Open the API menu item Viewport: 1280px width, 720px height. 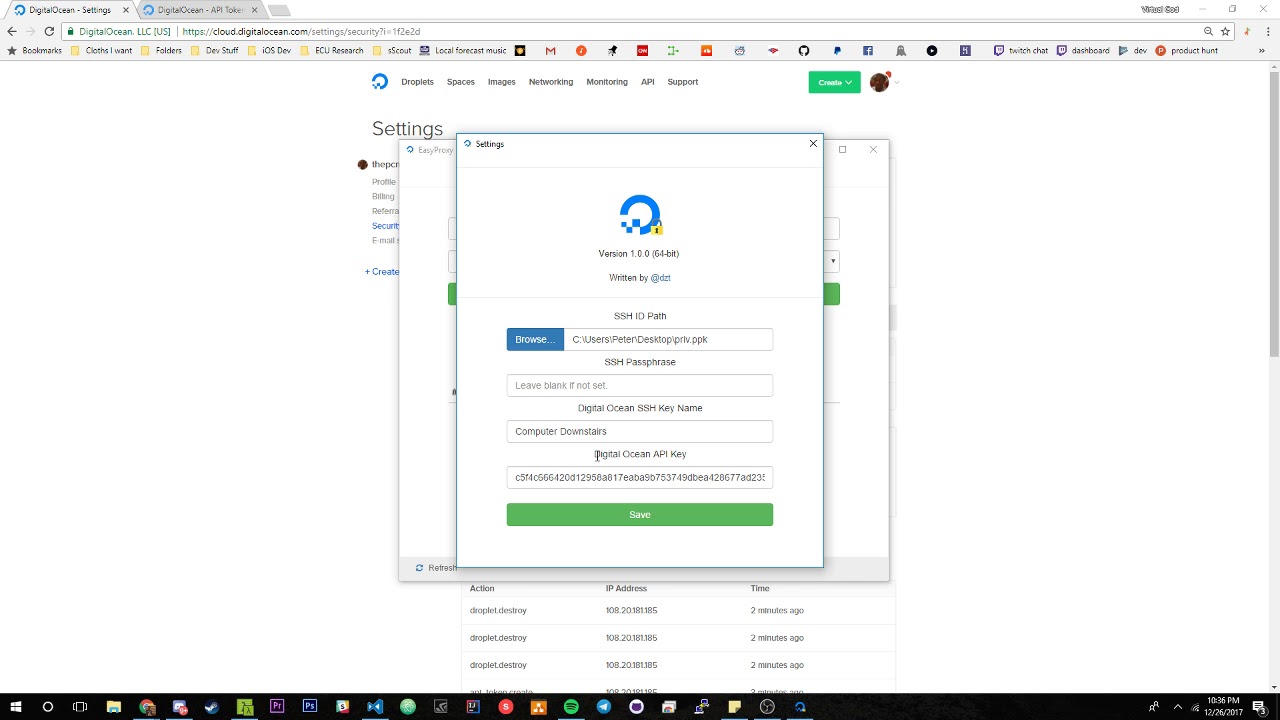coord(648,82)
